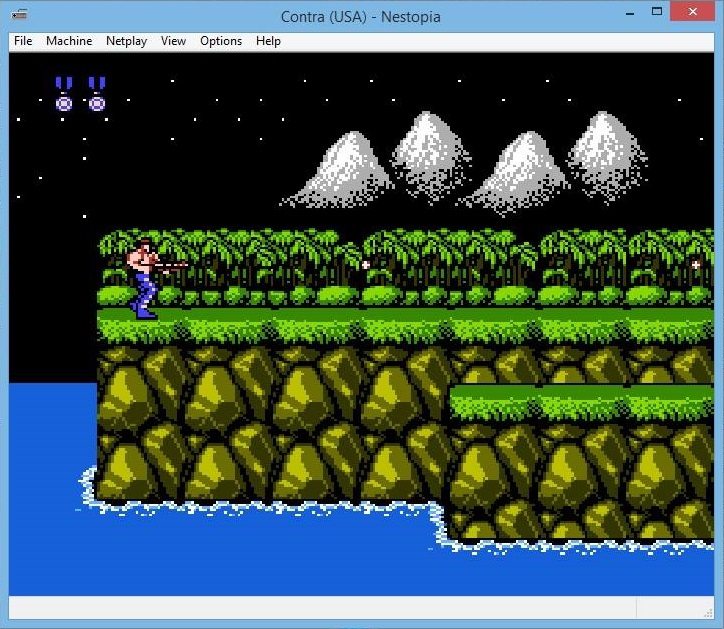
Task: Maximize the Nestopia window
Action: [x=657, y=12]
